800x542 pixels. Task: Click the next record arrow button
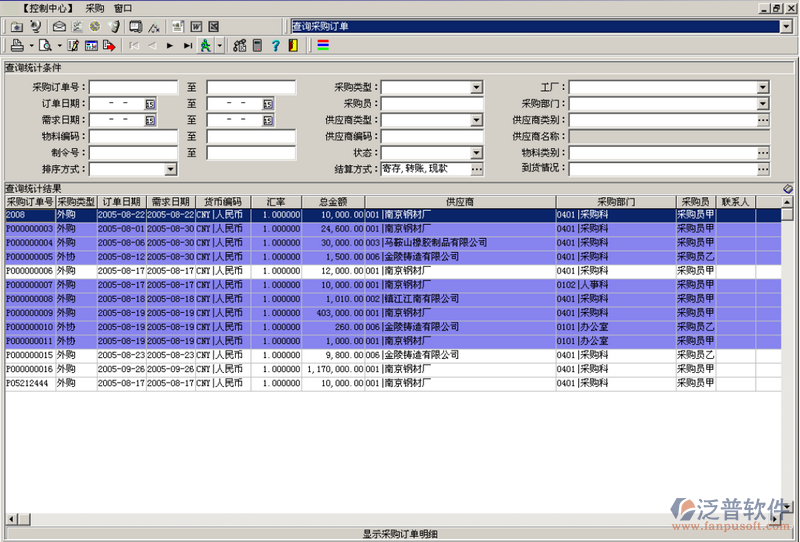point(170,46)
